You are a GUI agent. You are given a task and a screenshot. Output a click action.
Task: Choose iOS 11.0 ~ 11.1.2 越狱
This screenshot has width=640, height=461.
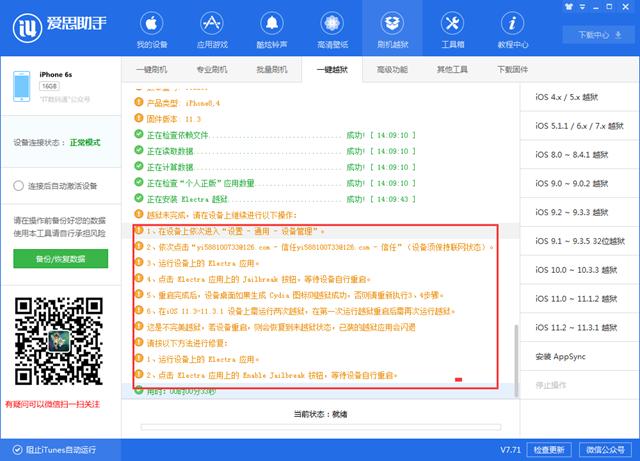click(580, 298)
